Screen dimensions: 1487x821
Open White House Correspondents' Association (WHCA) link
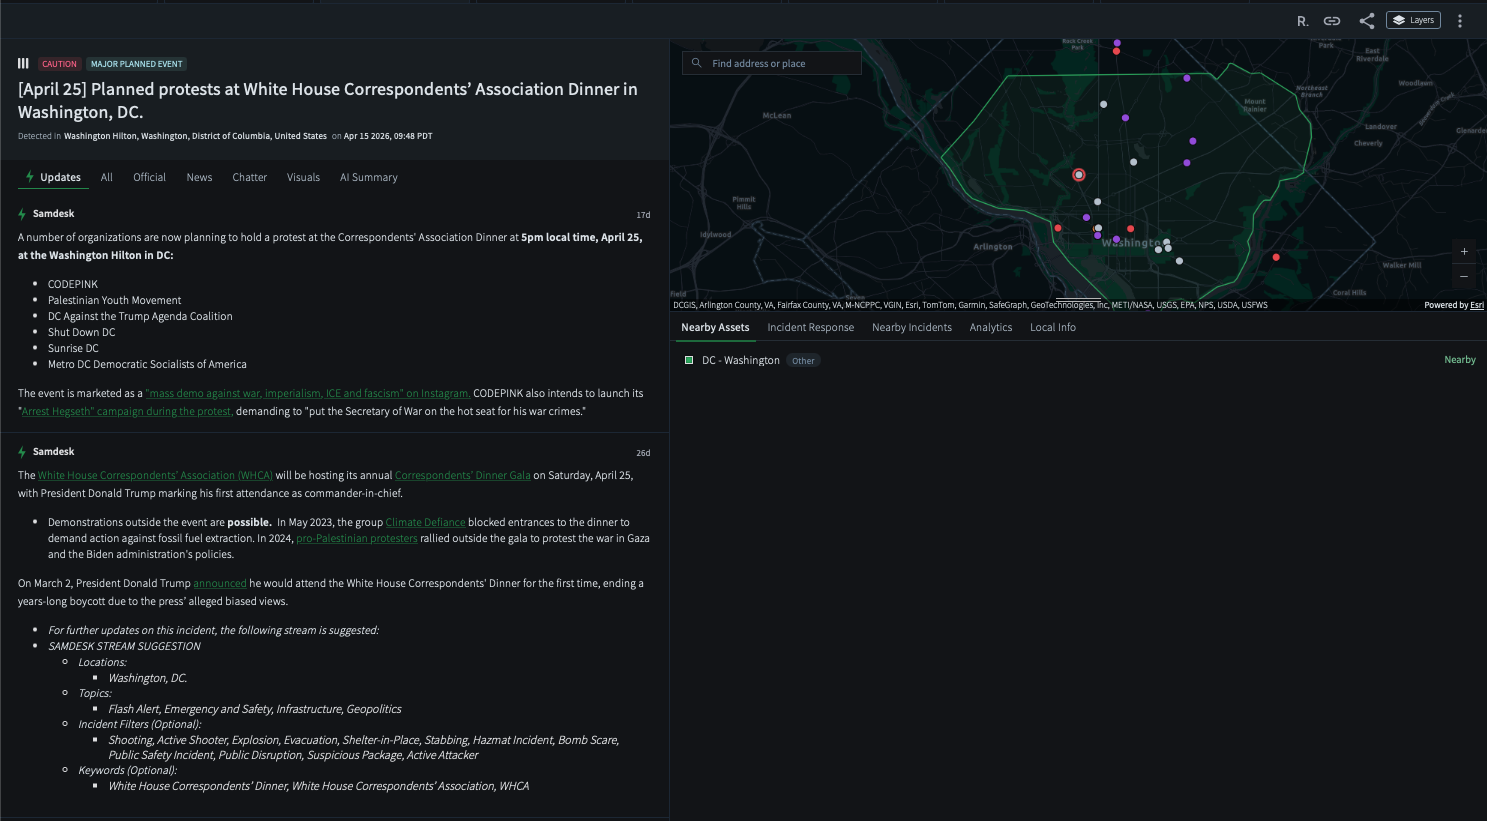(x=155, y=475)
